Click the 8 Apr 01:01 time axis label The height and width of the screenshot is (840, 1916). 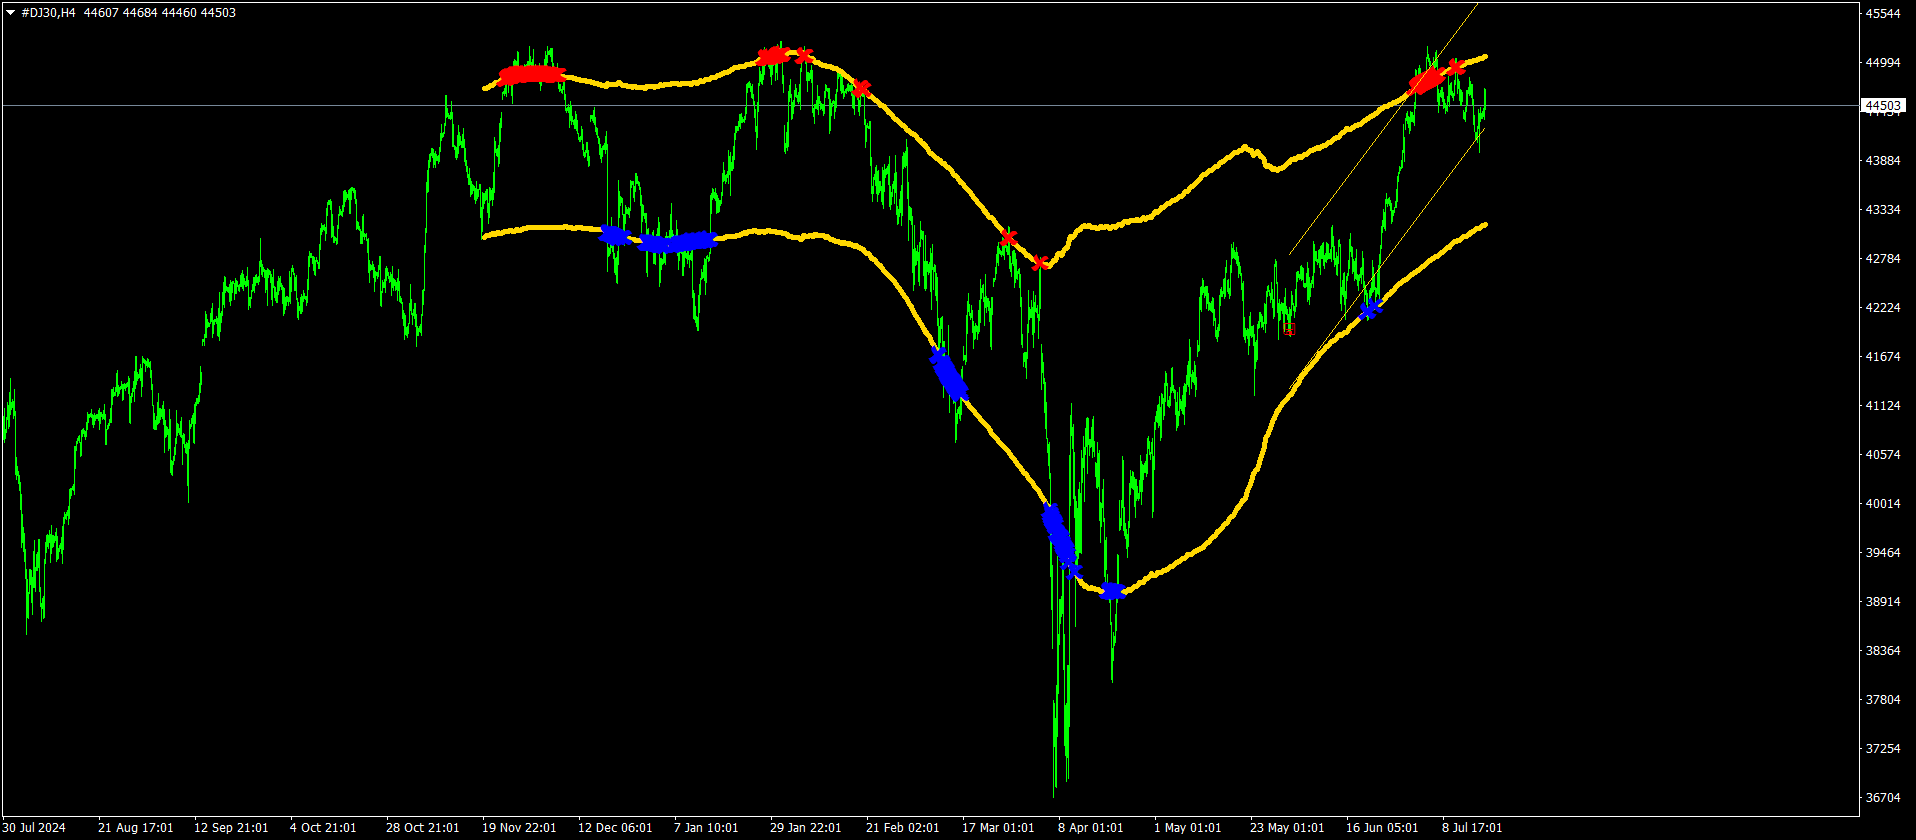[x=1090, y=828]
